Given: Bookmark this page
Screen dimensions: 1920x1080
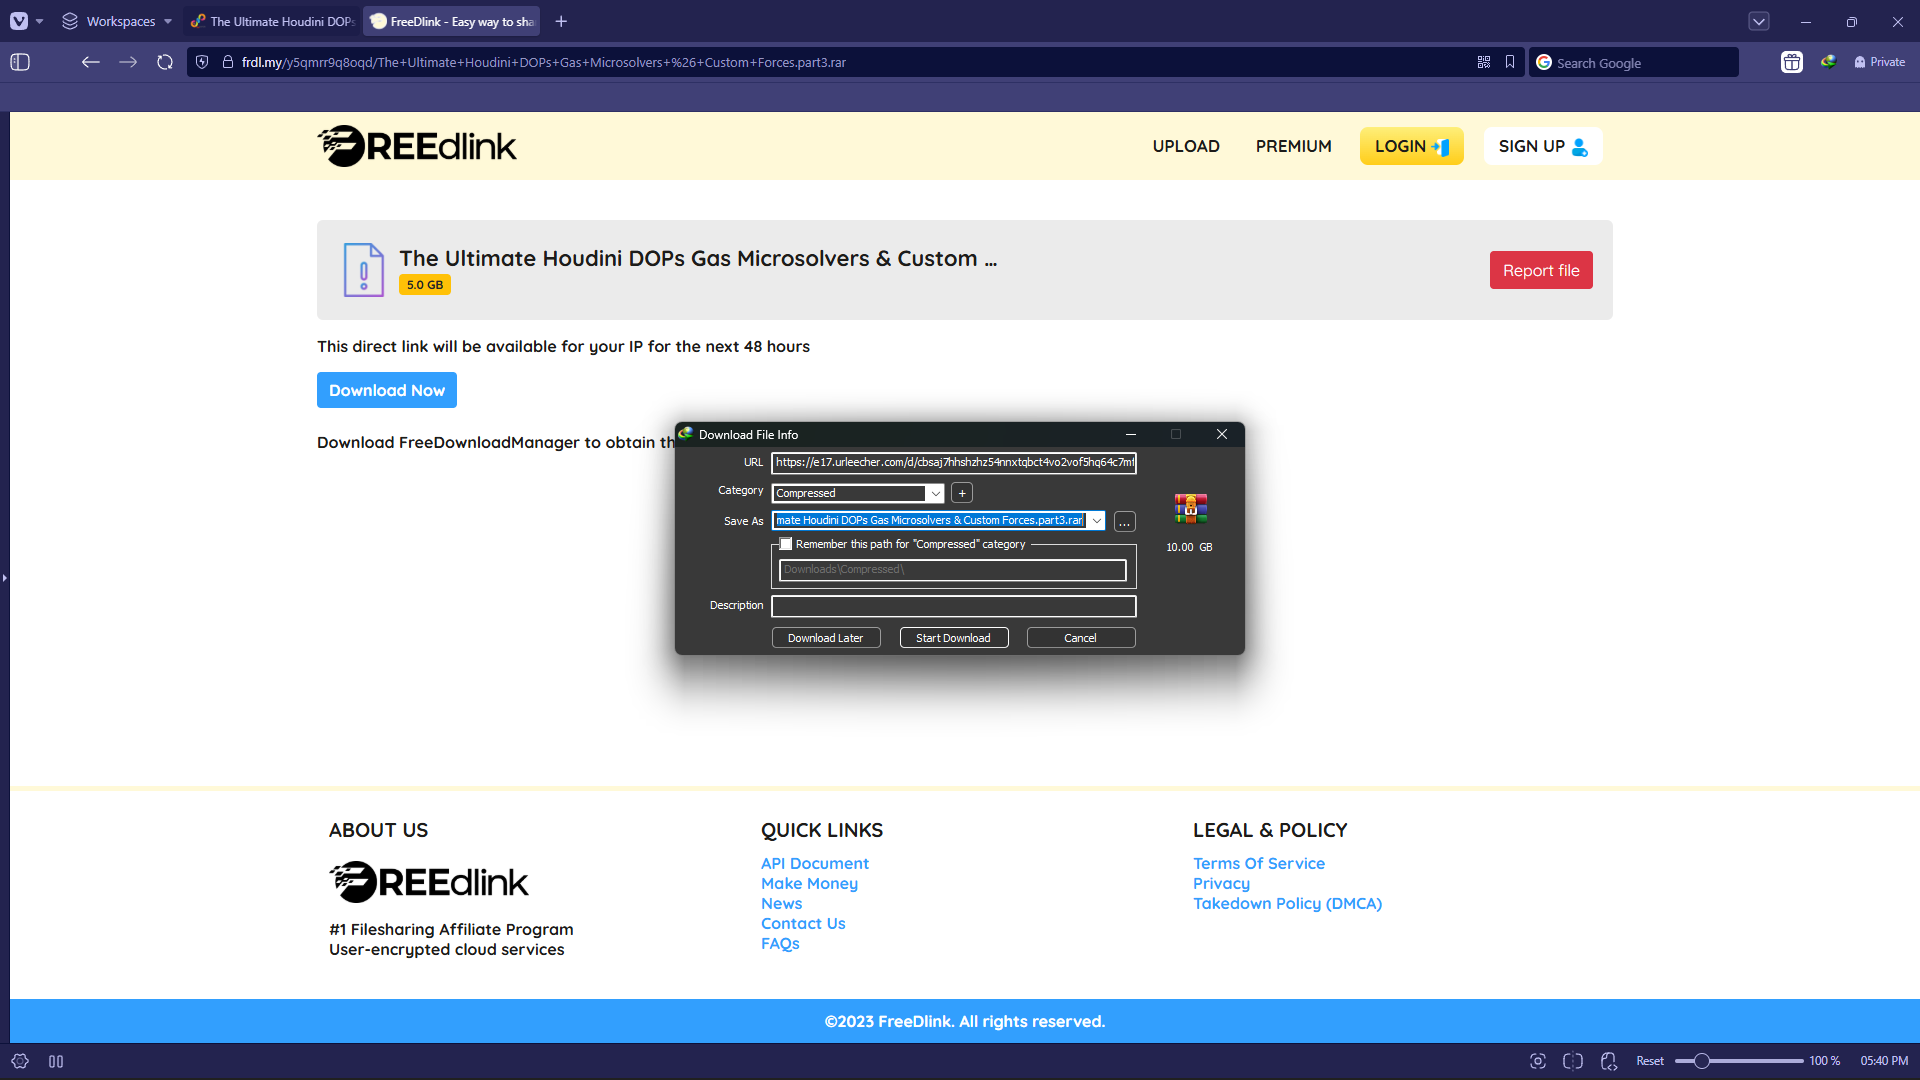Looking at the screenshot, I should point(1510,62).
